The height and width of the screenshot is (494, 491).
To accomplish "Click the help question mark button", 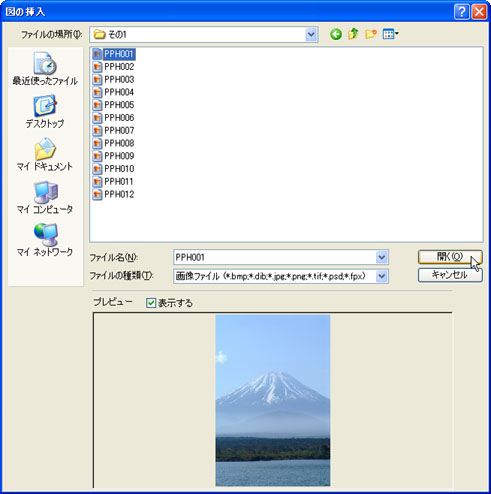I will pos(462,12).
